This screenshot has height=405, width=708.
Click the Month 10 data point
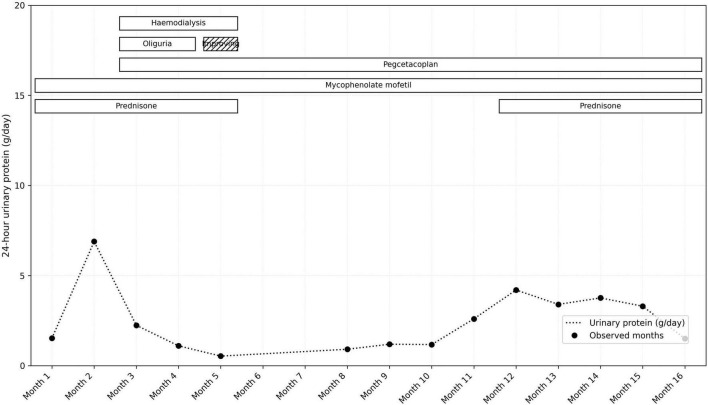[x=432, y=344]
